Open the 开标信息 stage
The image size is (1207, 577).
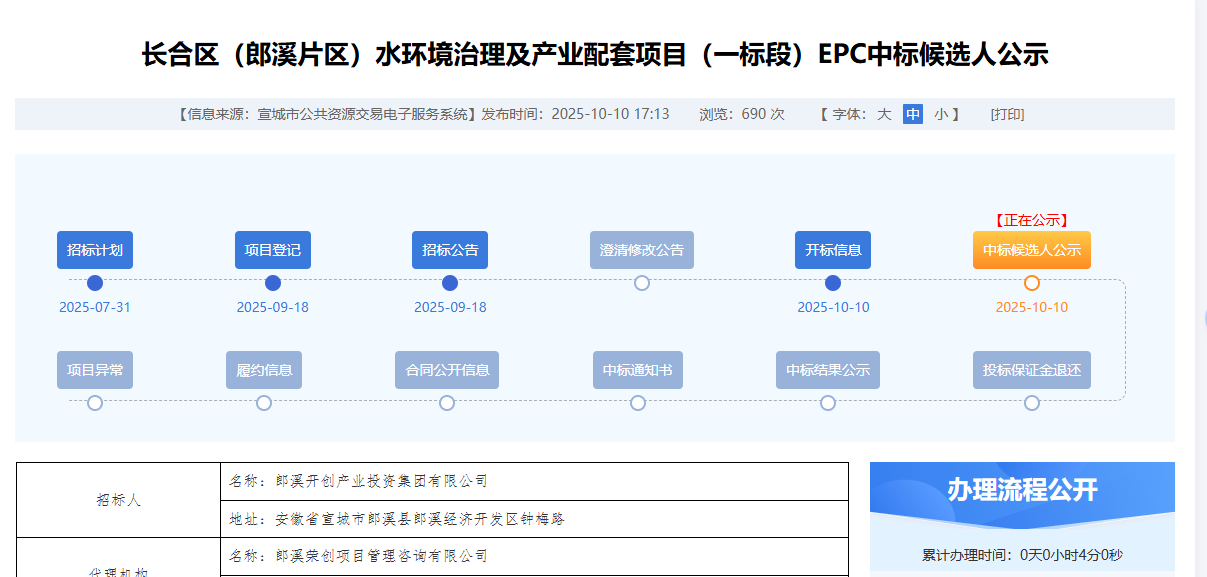[x=833, y=250]
